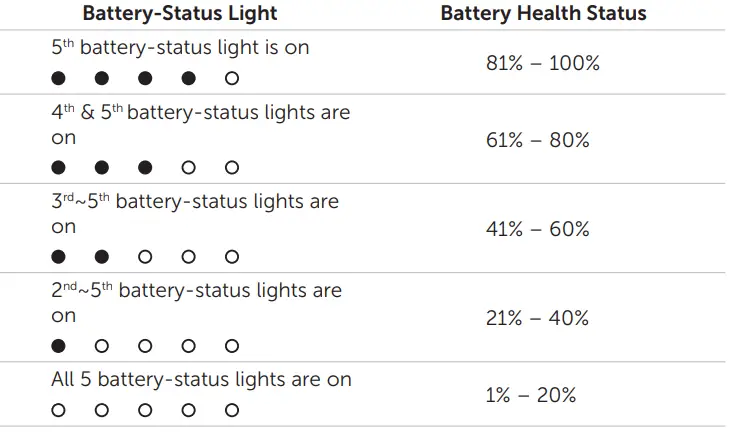Click the fourth light in the 61% – 80% row
Image resolution: width=752 pixels, height=448 pixels.
189,167
